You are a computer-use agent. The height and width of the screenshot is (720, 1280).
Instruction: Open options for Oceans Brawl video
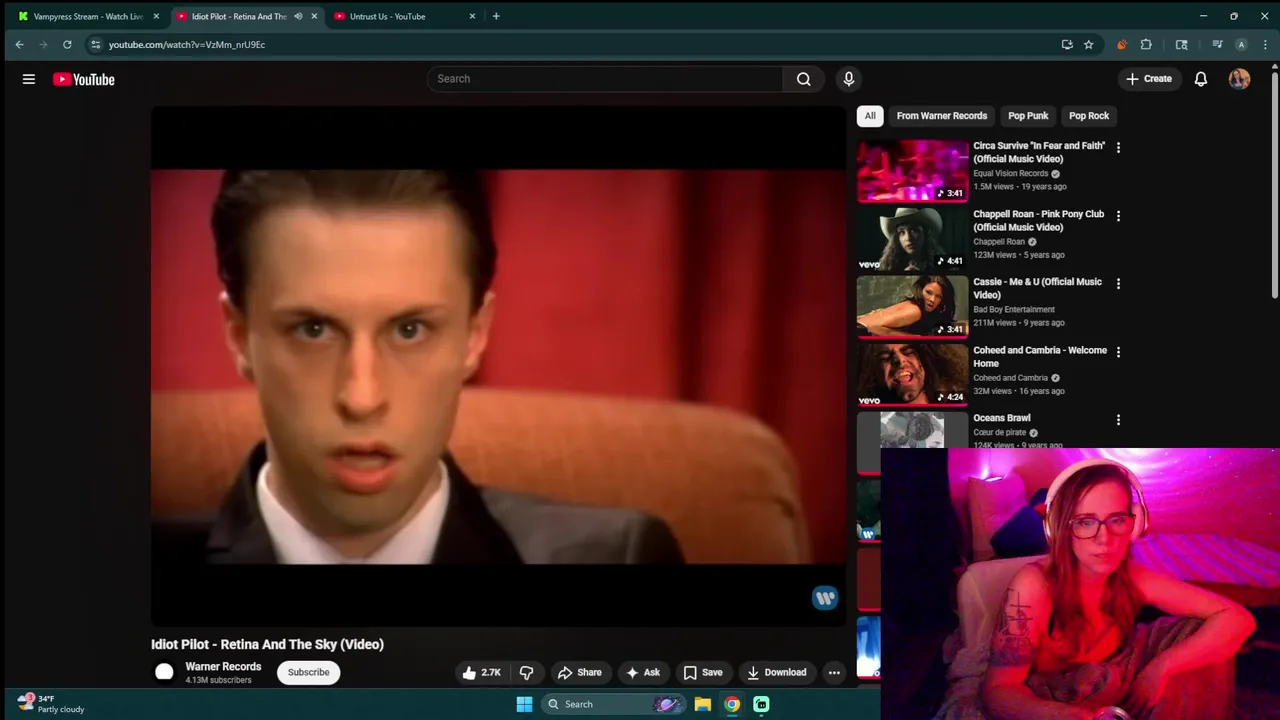point(1118,420)
